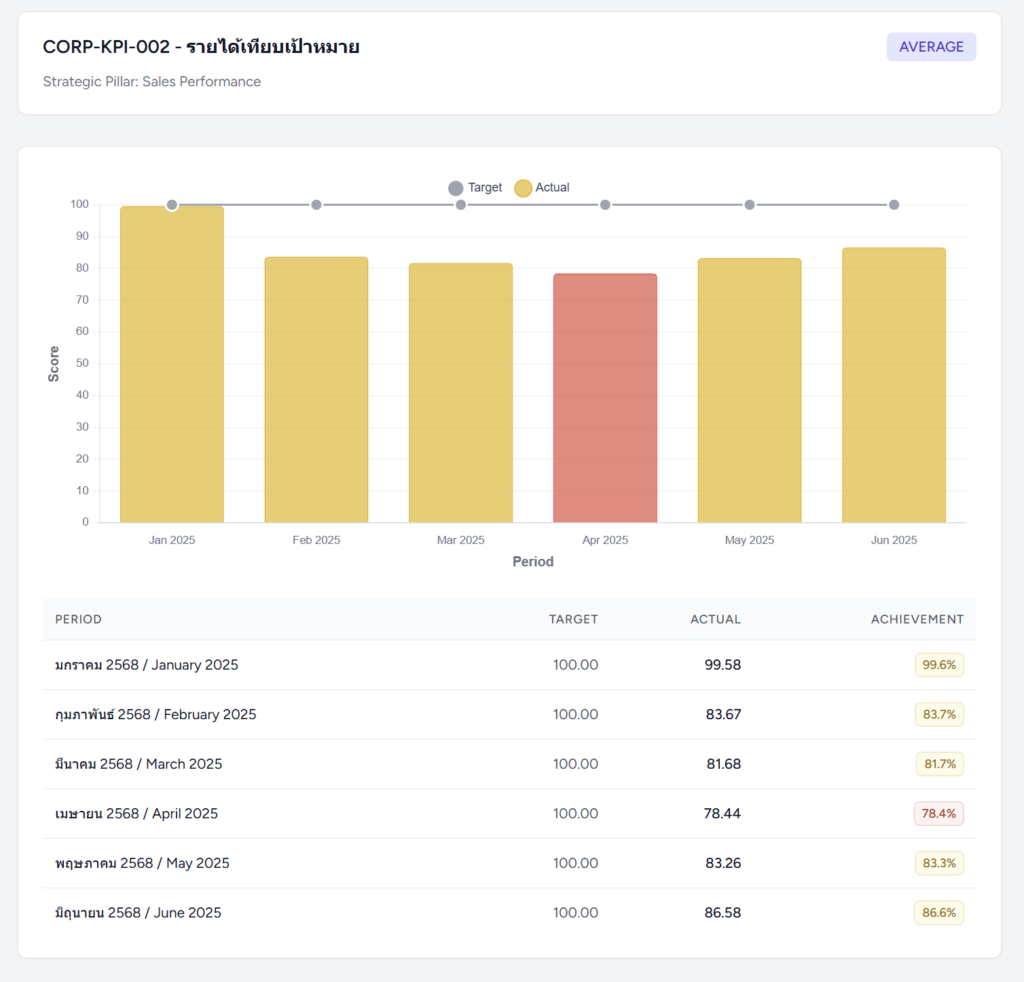Click the AVERAGE status badge
The height and width of the screenshot is (982, 1024).
[930, 47]
